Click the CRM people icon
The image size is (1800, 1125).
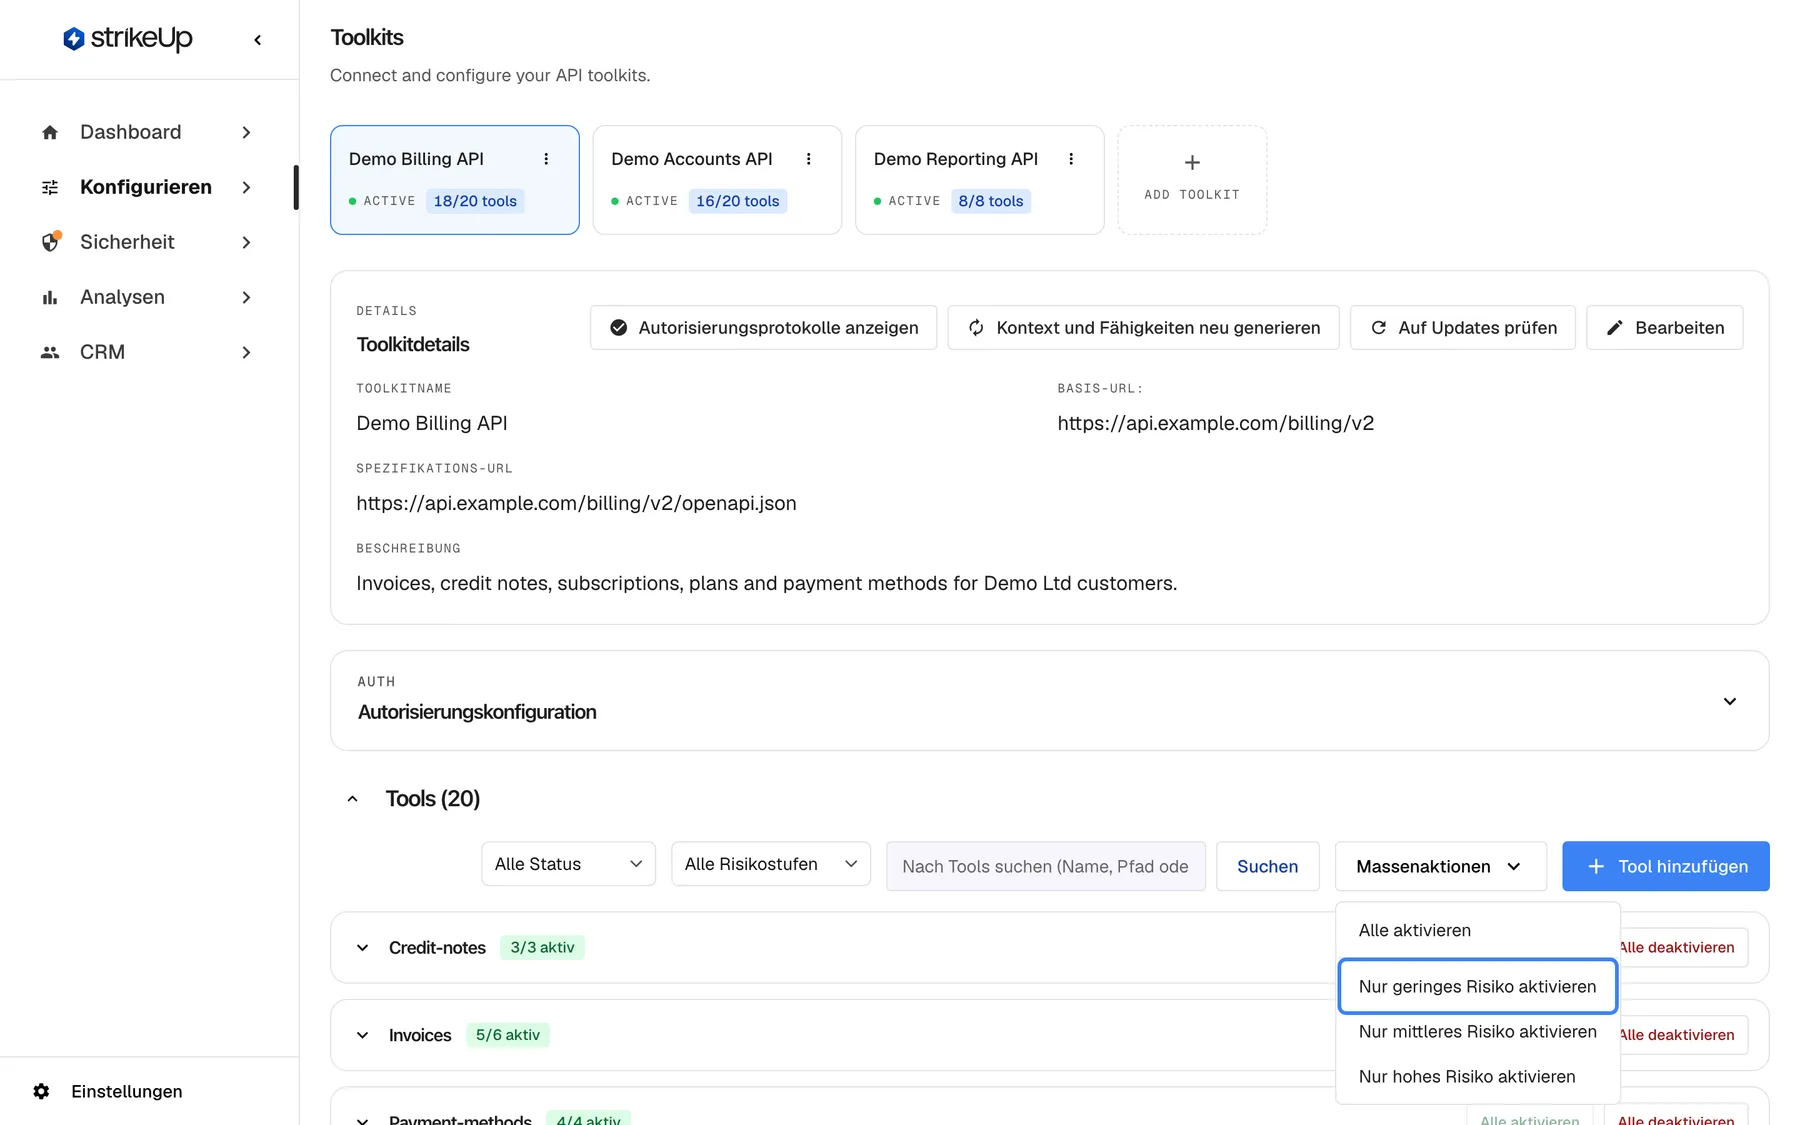pos(50,352)
